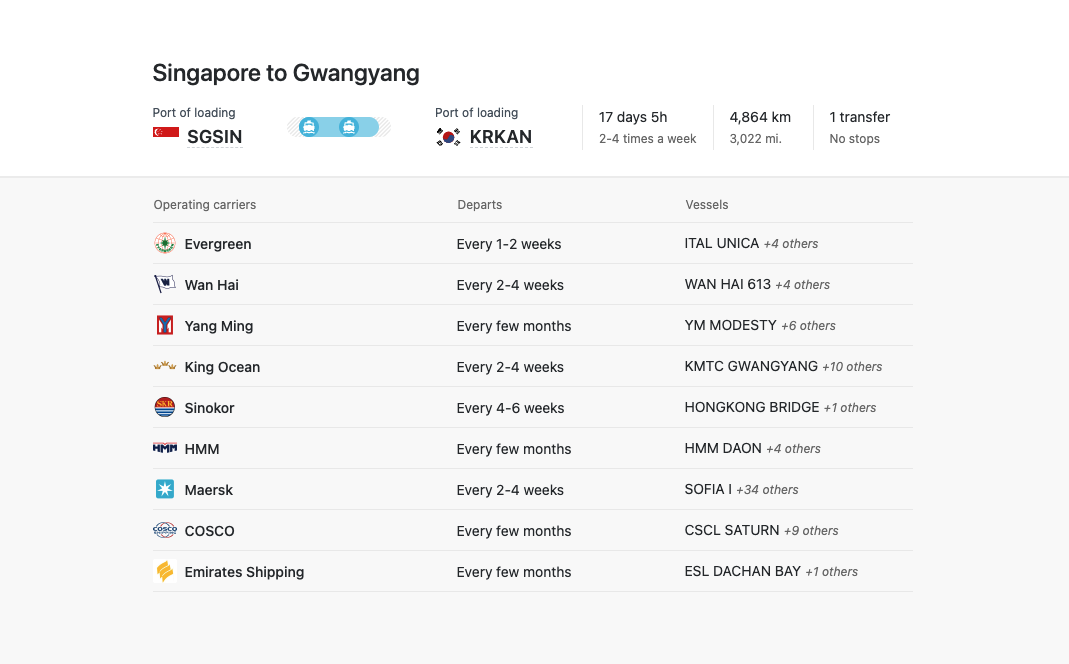Click the Emirates Shipping logo icon
The image size is (1069, 664).
pos(164,571)
